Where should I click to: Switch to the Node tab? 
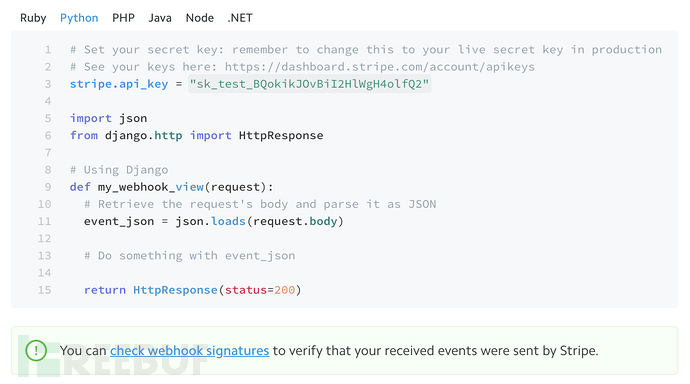click(x=199, y=18)
